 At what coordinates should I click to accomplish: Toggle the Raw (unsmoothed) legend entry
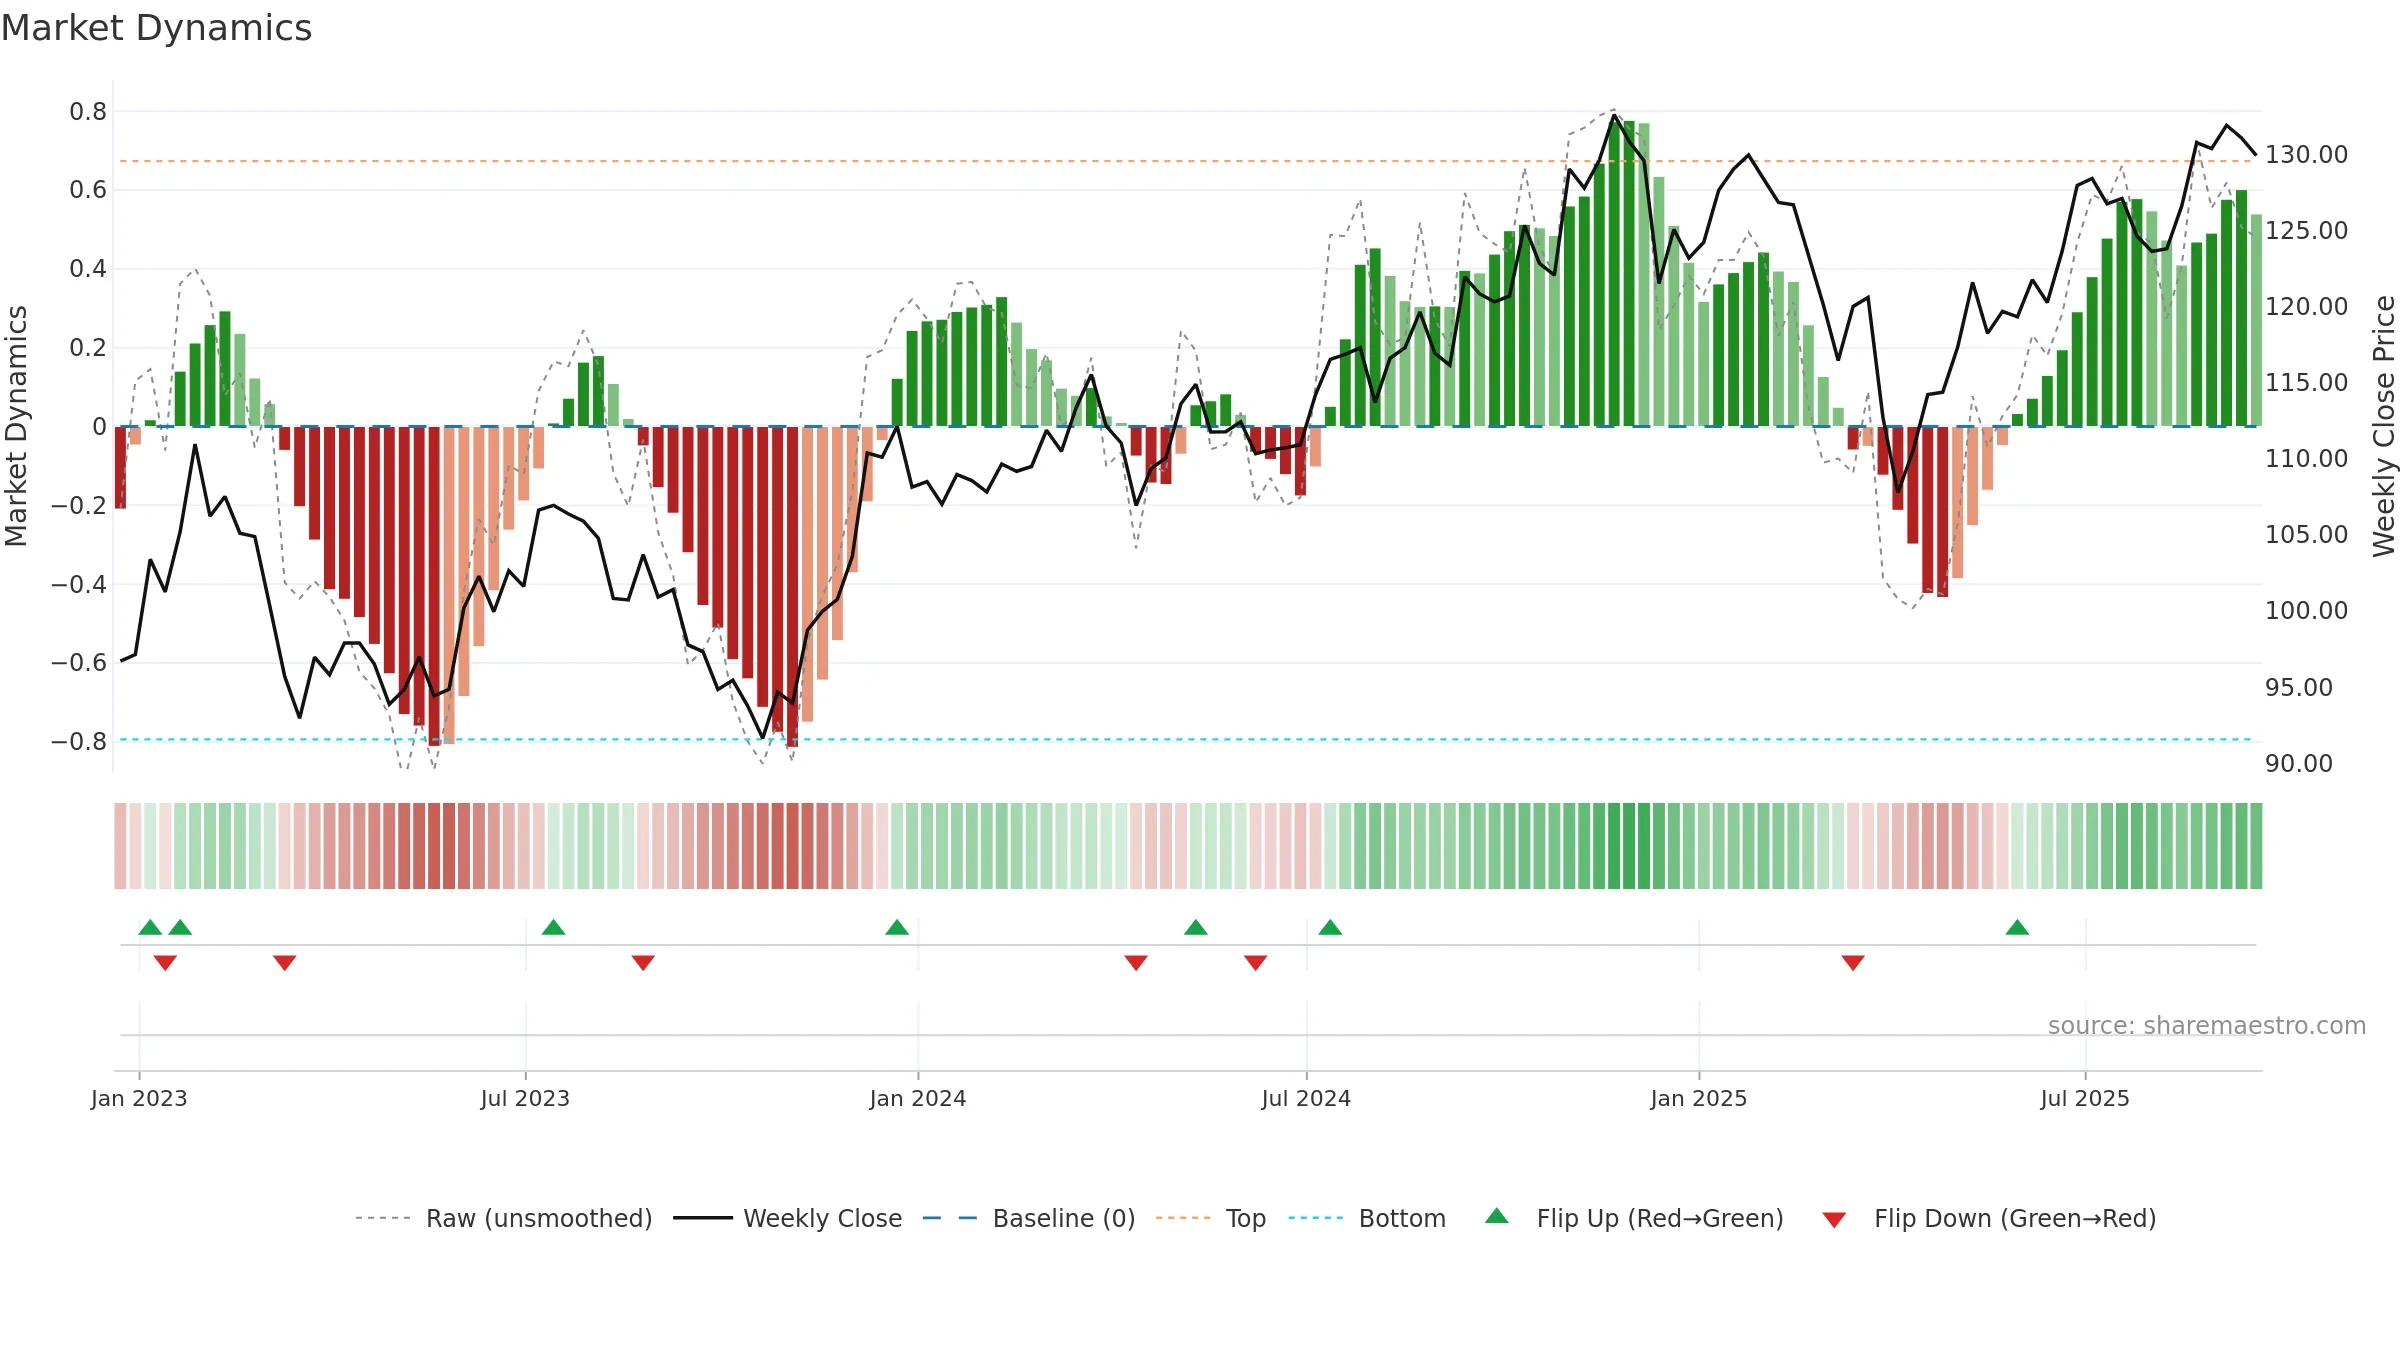[503, 1218]
